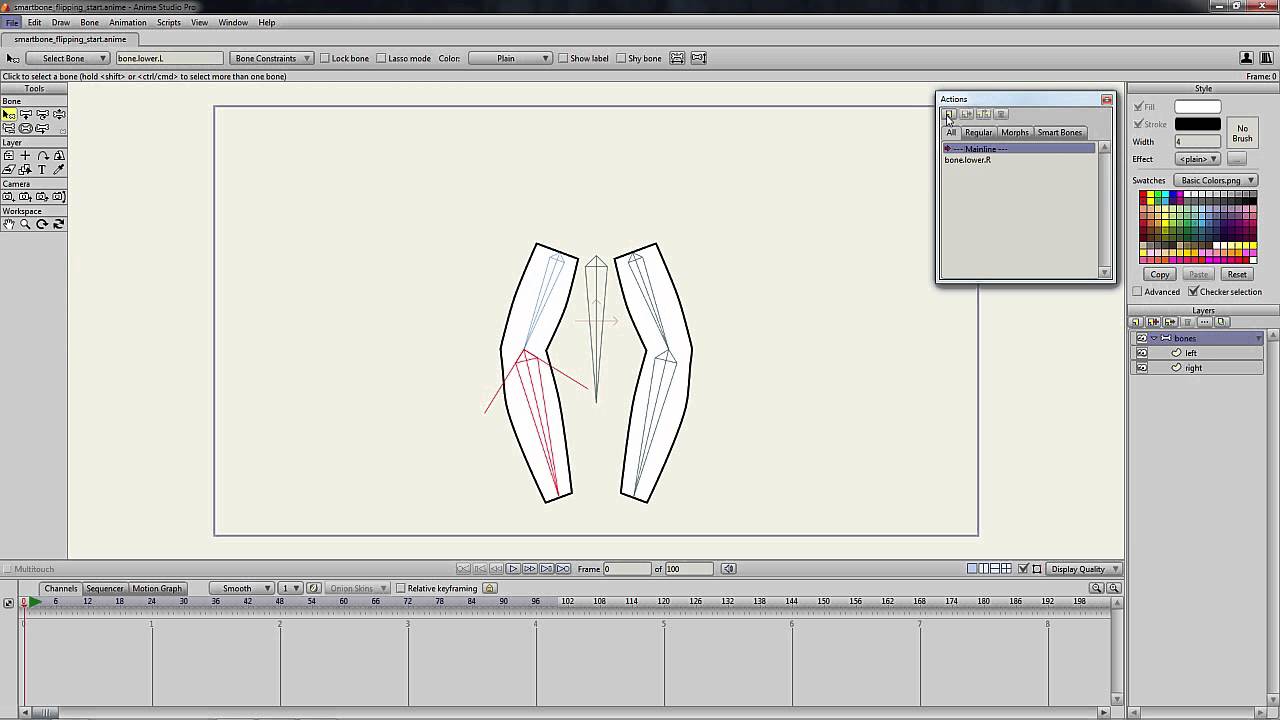Click the New Action icon in Actions window
1280x720 pixels.
[949, 114]
